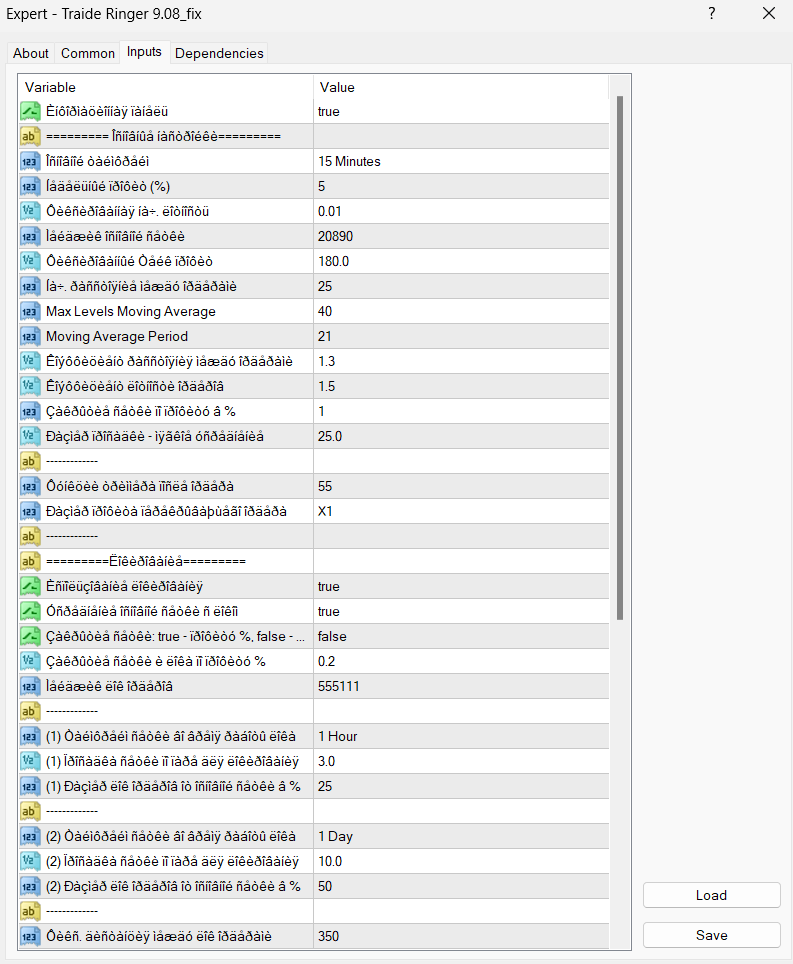Switch to the Dependencies tab
The height and width of the screenshot is (964, 793).
(219, 53)
